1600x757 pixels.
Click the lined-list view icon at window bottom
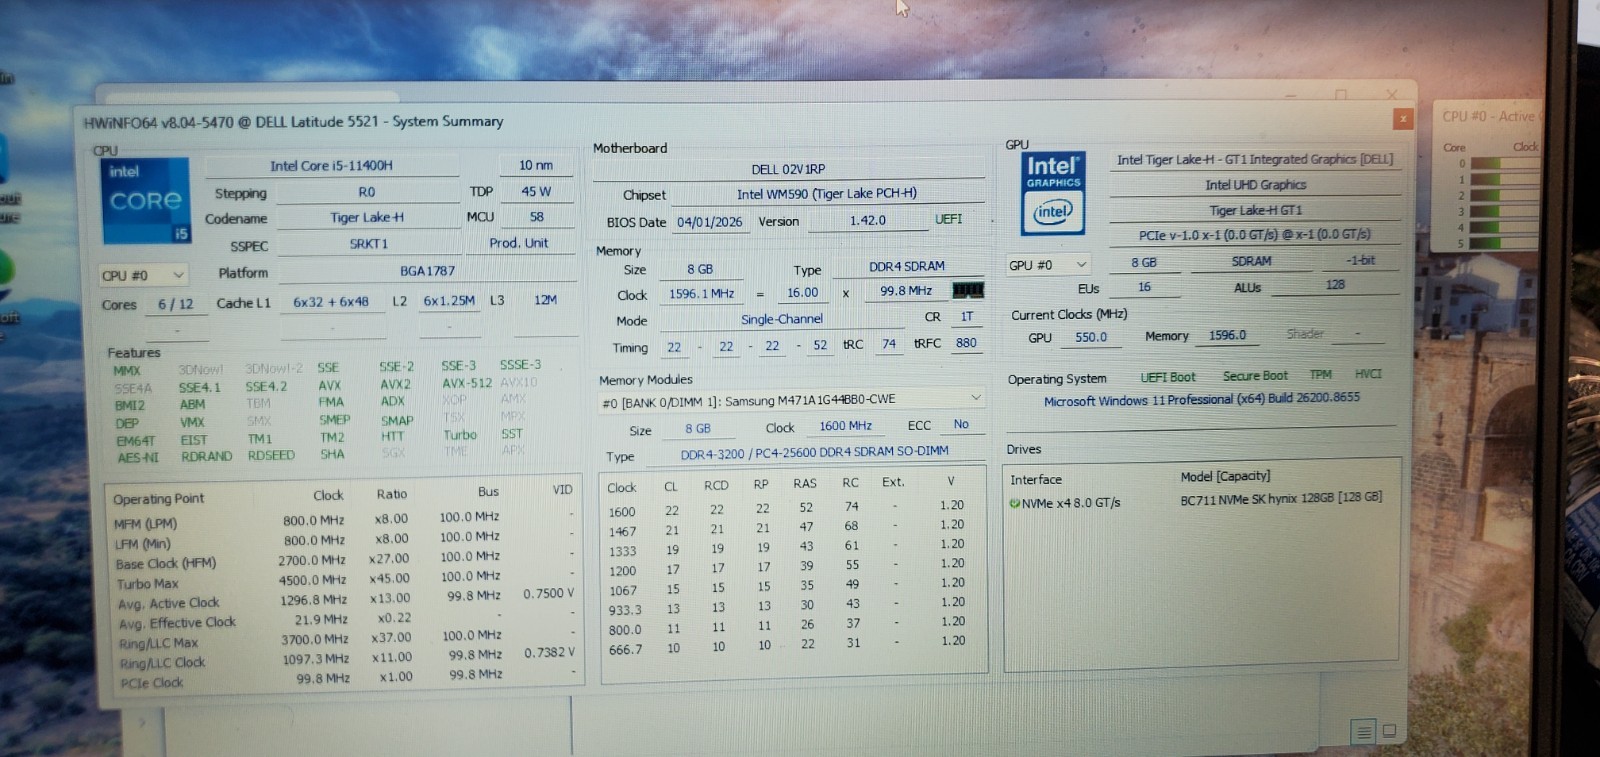pos(1362,731)
